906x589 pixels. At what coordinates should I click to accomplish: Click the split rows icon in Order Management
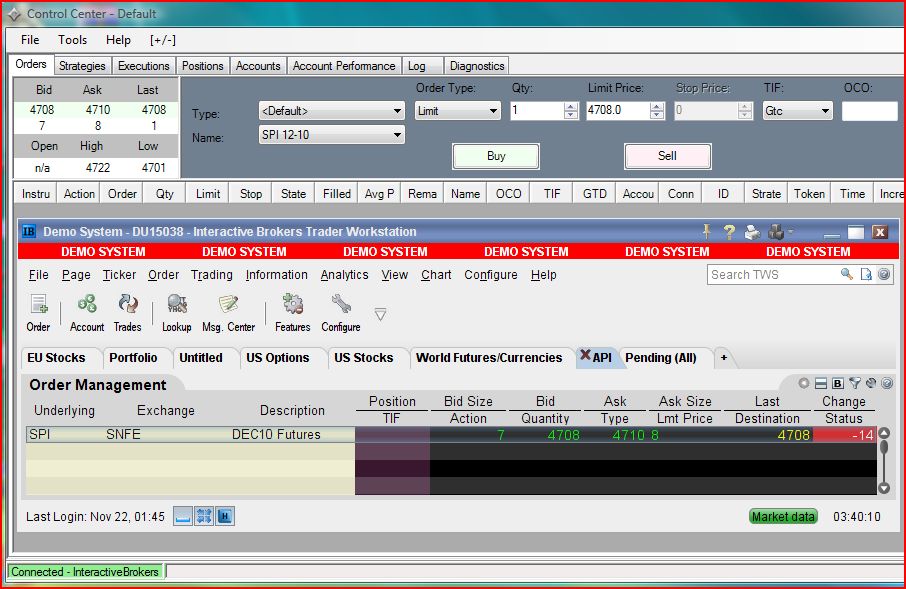(820, 383)
